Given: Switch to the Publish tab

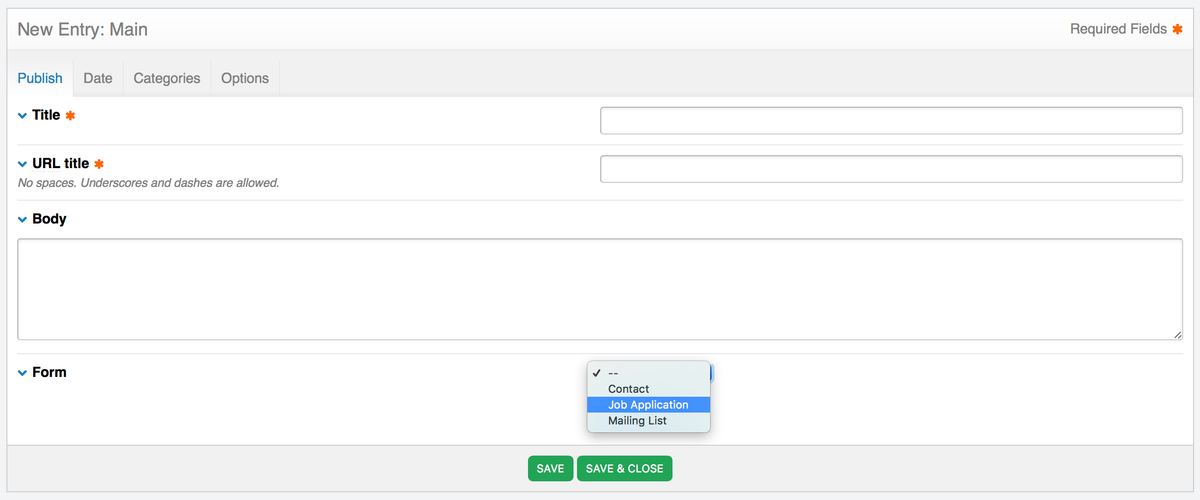Looking at the screenshot, I should [x=40, y=78].
